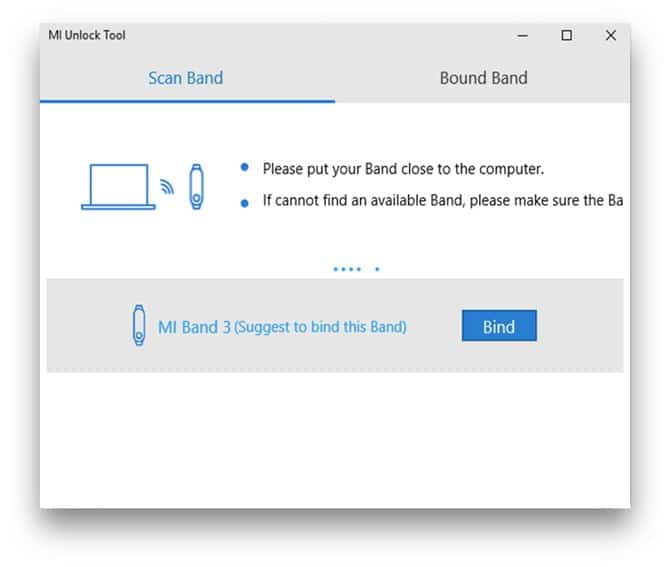Close the MI Unlock Tool window

coord(611,35)
